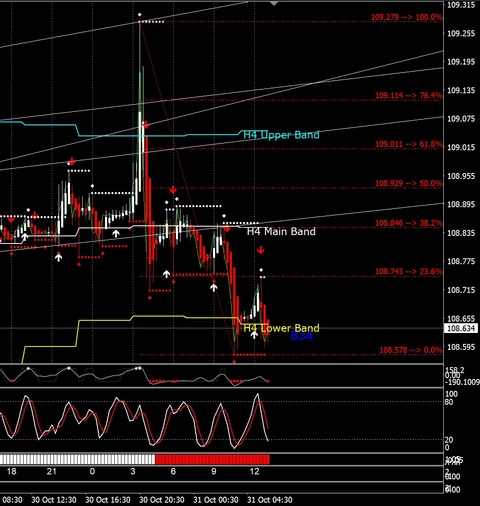The width and height of the screenshot is (480, 506).
Task: Select the 108.929 --> 50.0% Fibonacci level
Action: (409, 183)
